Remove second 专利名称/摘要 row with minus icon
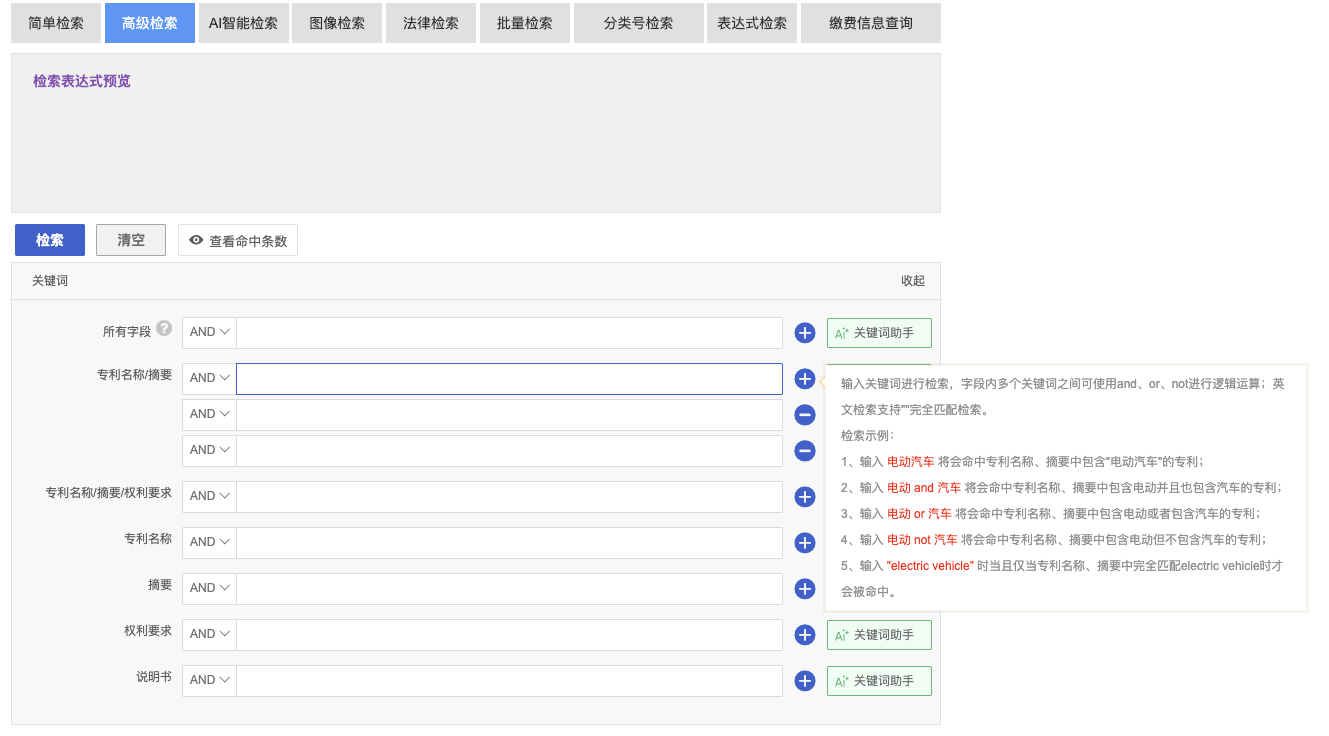Viewport: 1329px width, 736px height. [805, 415]
